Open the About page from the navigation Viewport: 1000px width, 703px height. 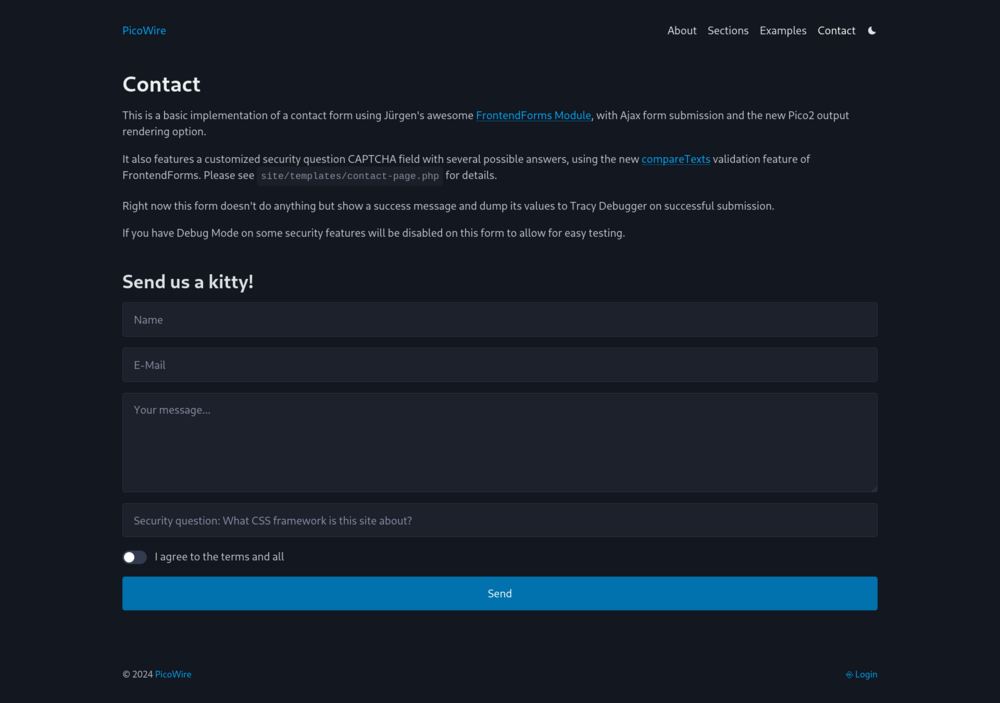tap(682, 30)
